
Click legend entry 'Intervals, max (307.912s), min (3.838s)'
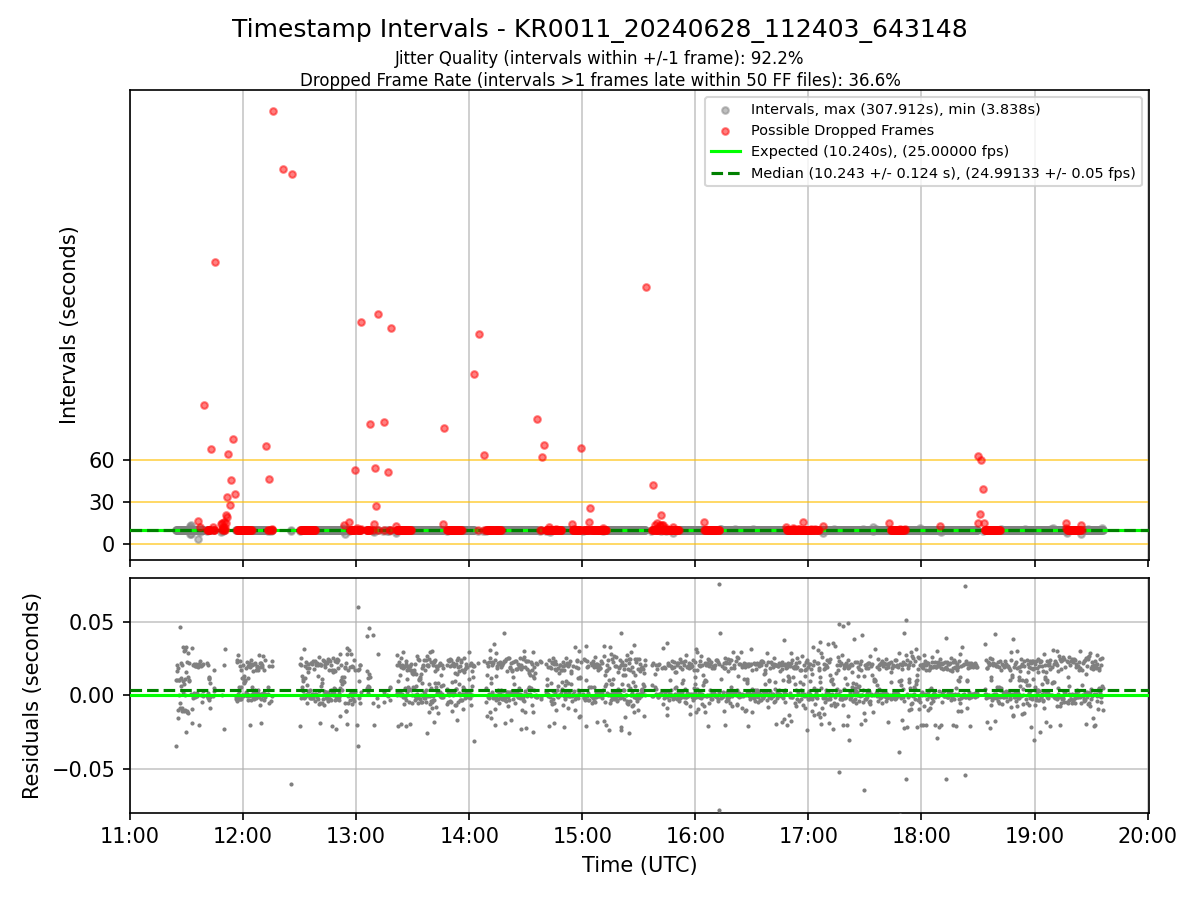(895, 109)
